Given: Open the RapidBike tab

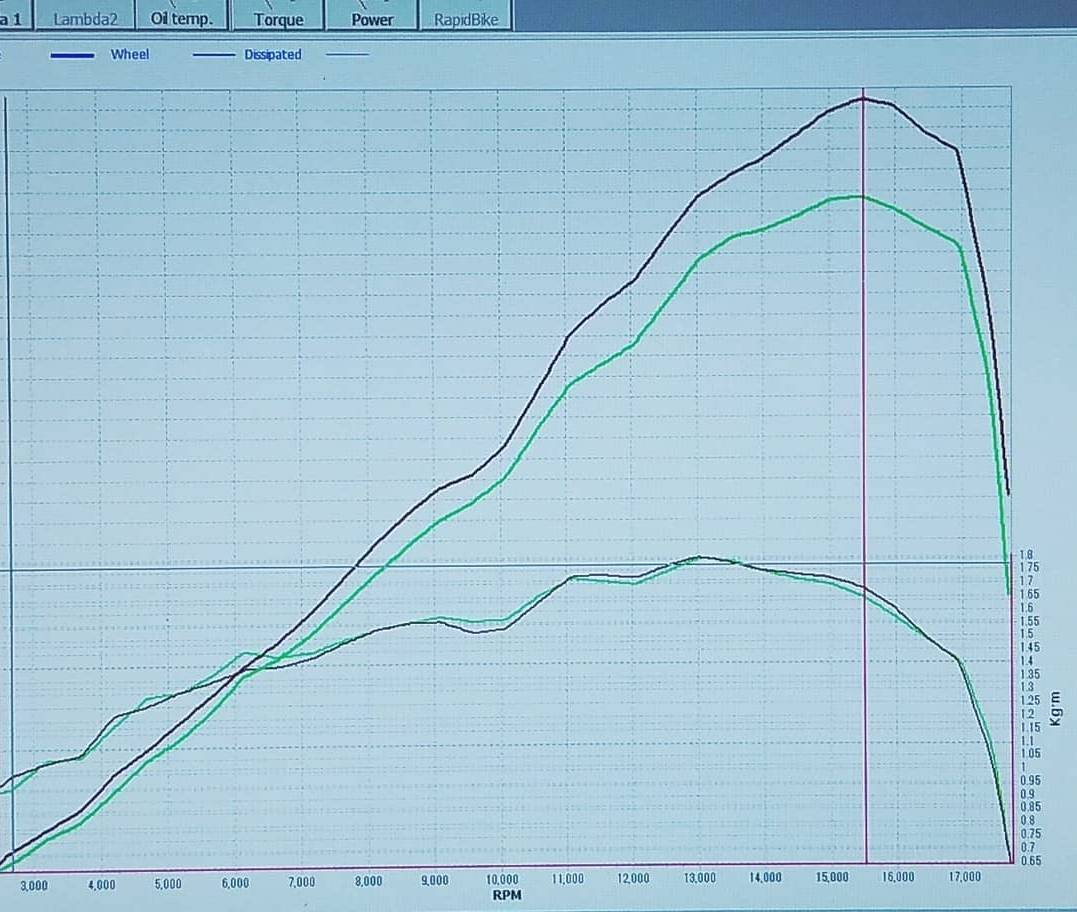Looking at the screenshot, I should (x=466, y=19).
